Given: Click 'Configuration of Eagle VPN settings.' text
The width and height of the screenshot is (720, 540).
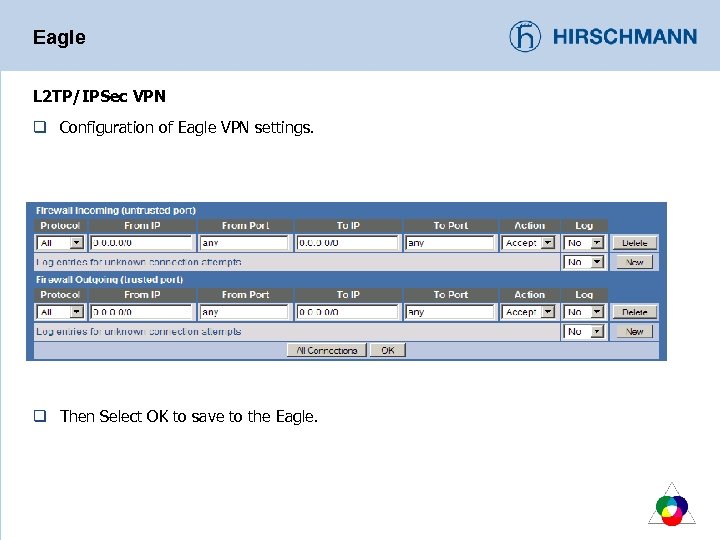Looking at the screenshot, I should coord(186,127).
